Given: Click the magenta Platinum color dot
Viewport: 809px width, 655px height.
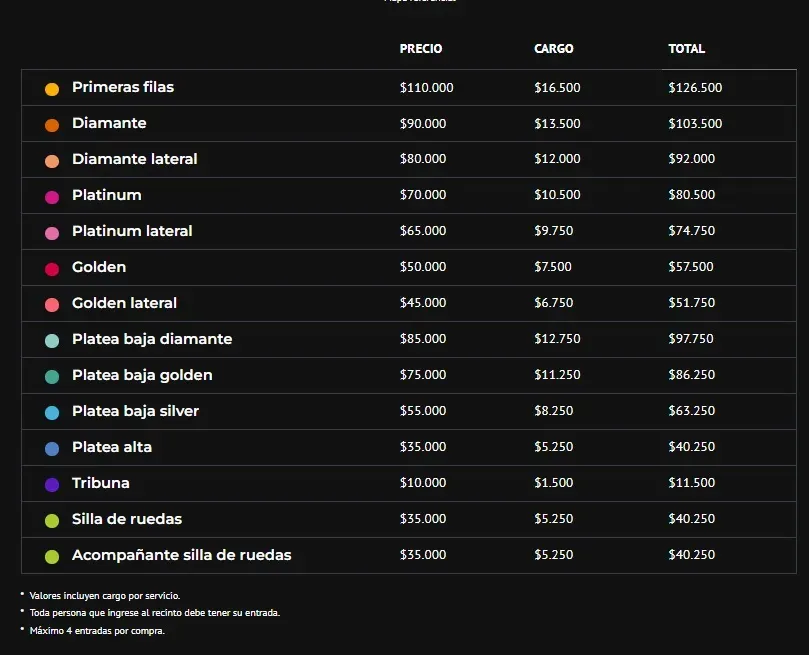Looking at the screenshot, I should [x=52, y=197].
